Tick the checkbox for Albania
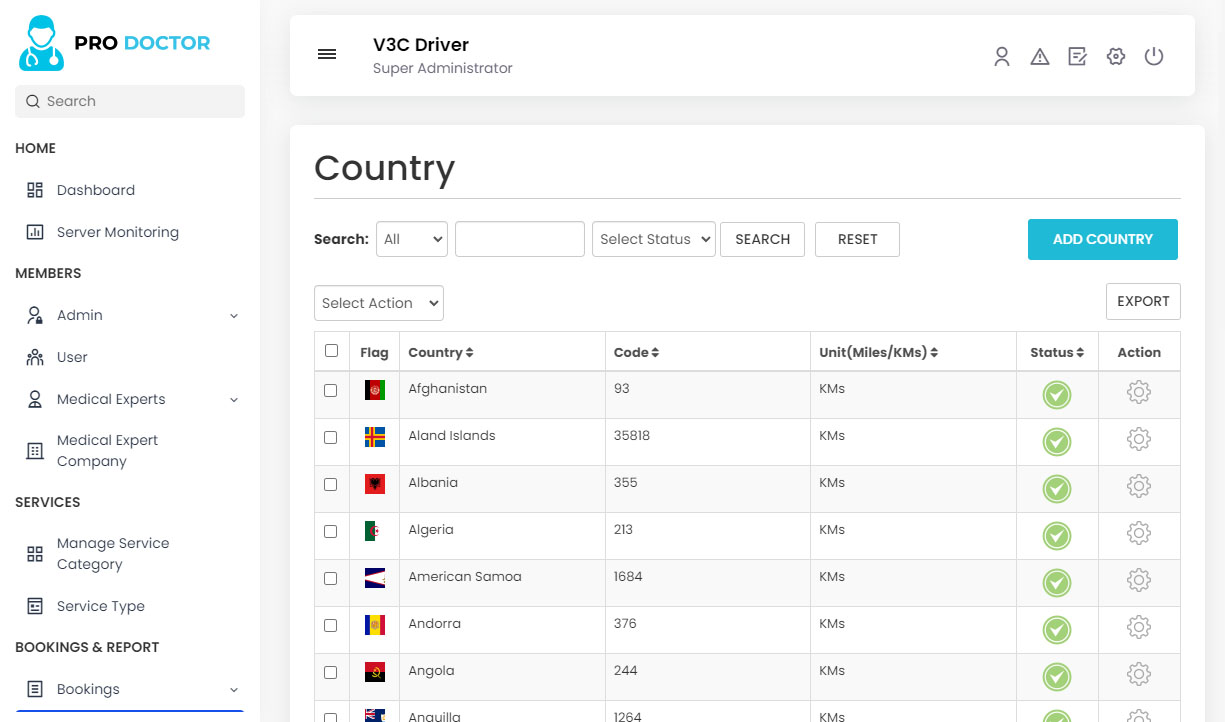This screenshot has width=1225, height=722. pos(330,484)
